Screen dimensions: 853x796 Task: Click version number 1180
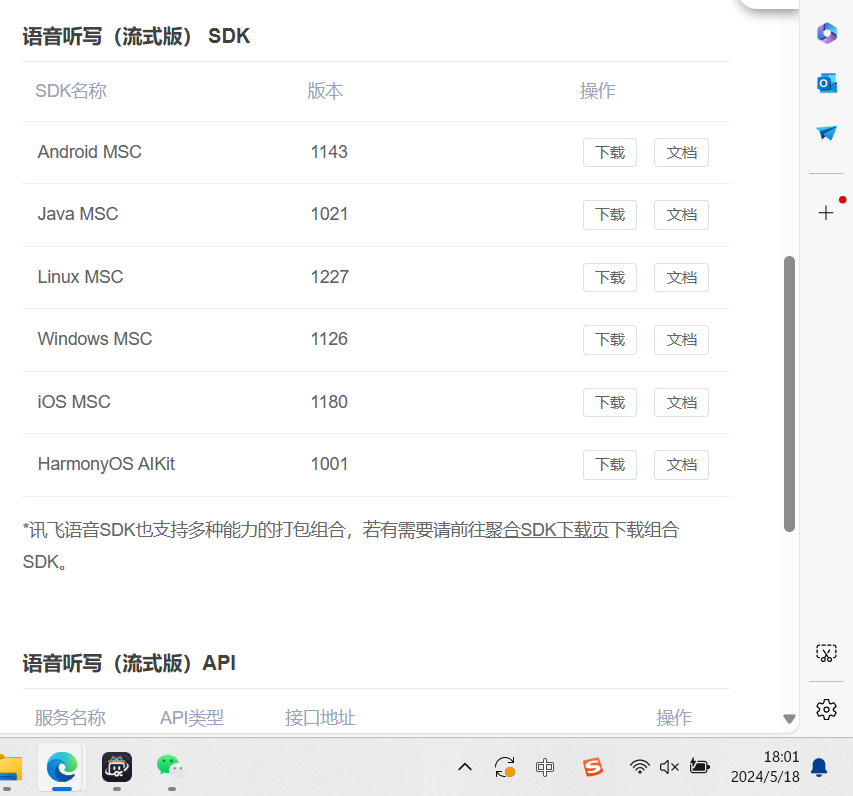click(329, 402)
